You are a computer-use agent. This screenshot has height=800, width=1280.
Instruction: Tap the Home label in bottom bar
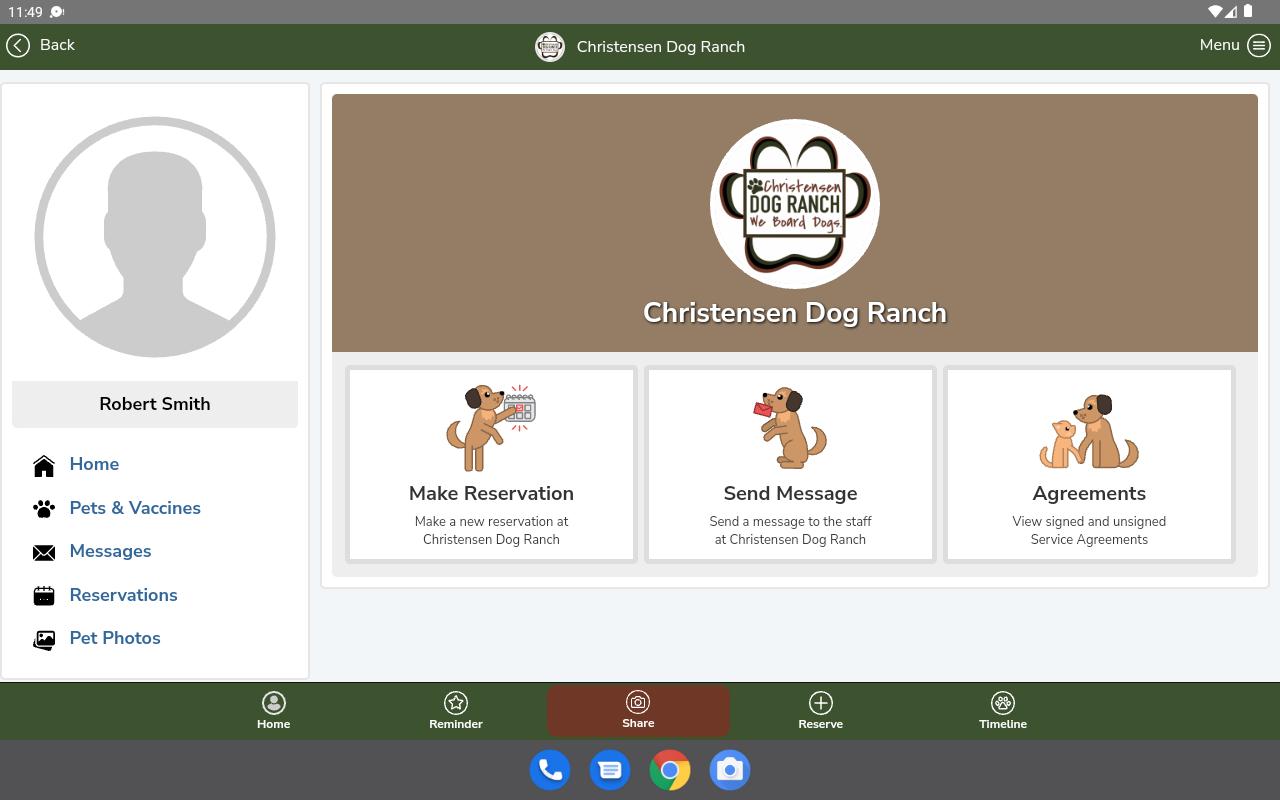pyautogui.click(x=273, y=724)
